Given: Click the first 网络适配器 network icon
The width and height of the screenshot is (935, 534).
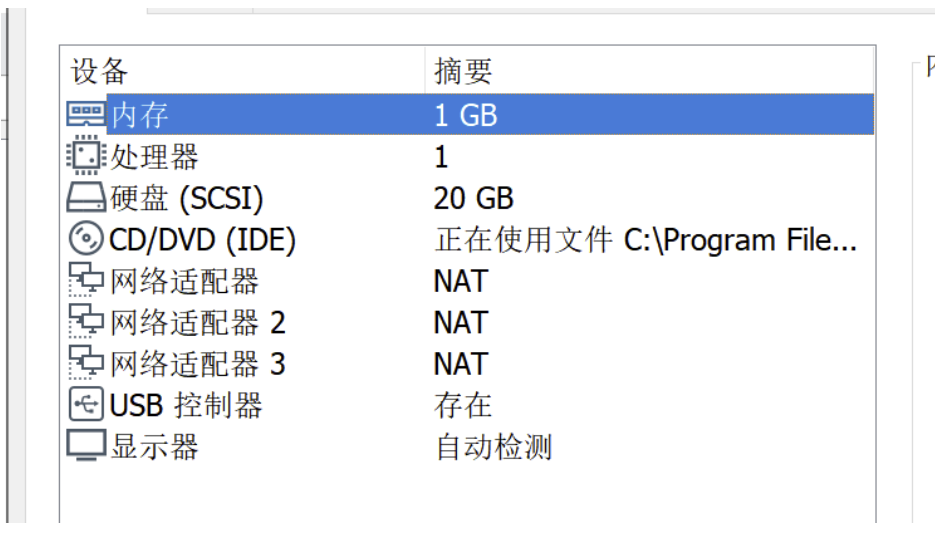Looking at the screenshot, I should 85,281.
